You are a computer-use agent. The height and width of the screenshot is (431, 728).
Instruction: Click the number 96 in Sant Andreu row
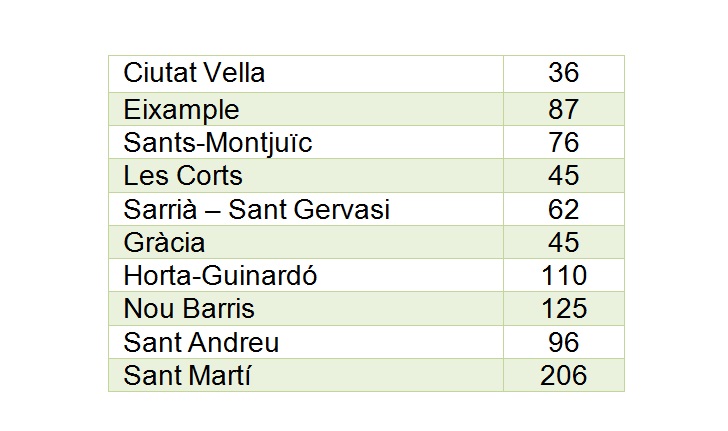564,343
